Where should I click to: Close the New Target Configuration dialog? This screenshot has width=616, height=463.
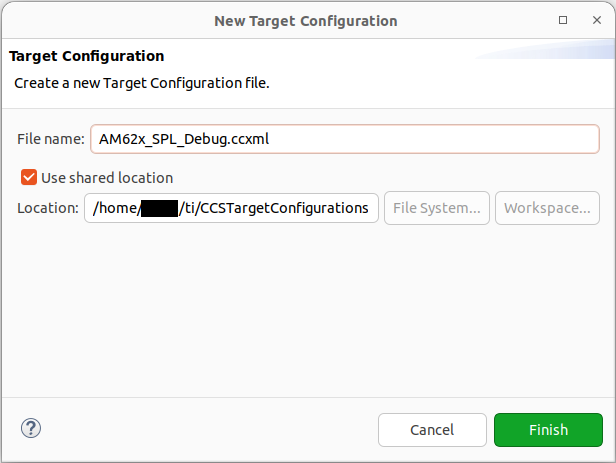tap(594, 20)
